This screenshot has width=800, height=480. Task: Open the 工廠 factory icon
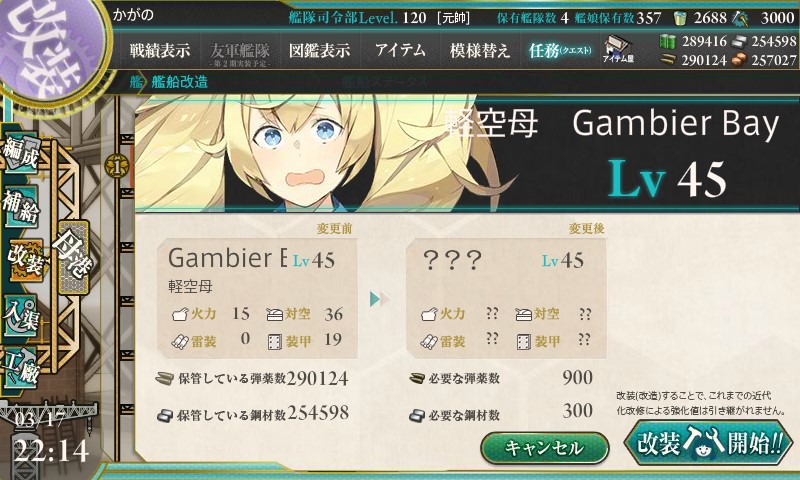pos(20,368)
